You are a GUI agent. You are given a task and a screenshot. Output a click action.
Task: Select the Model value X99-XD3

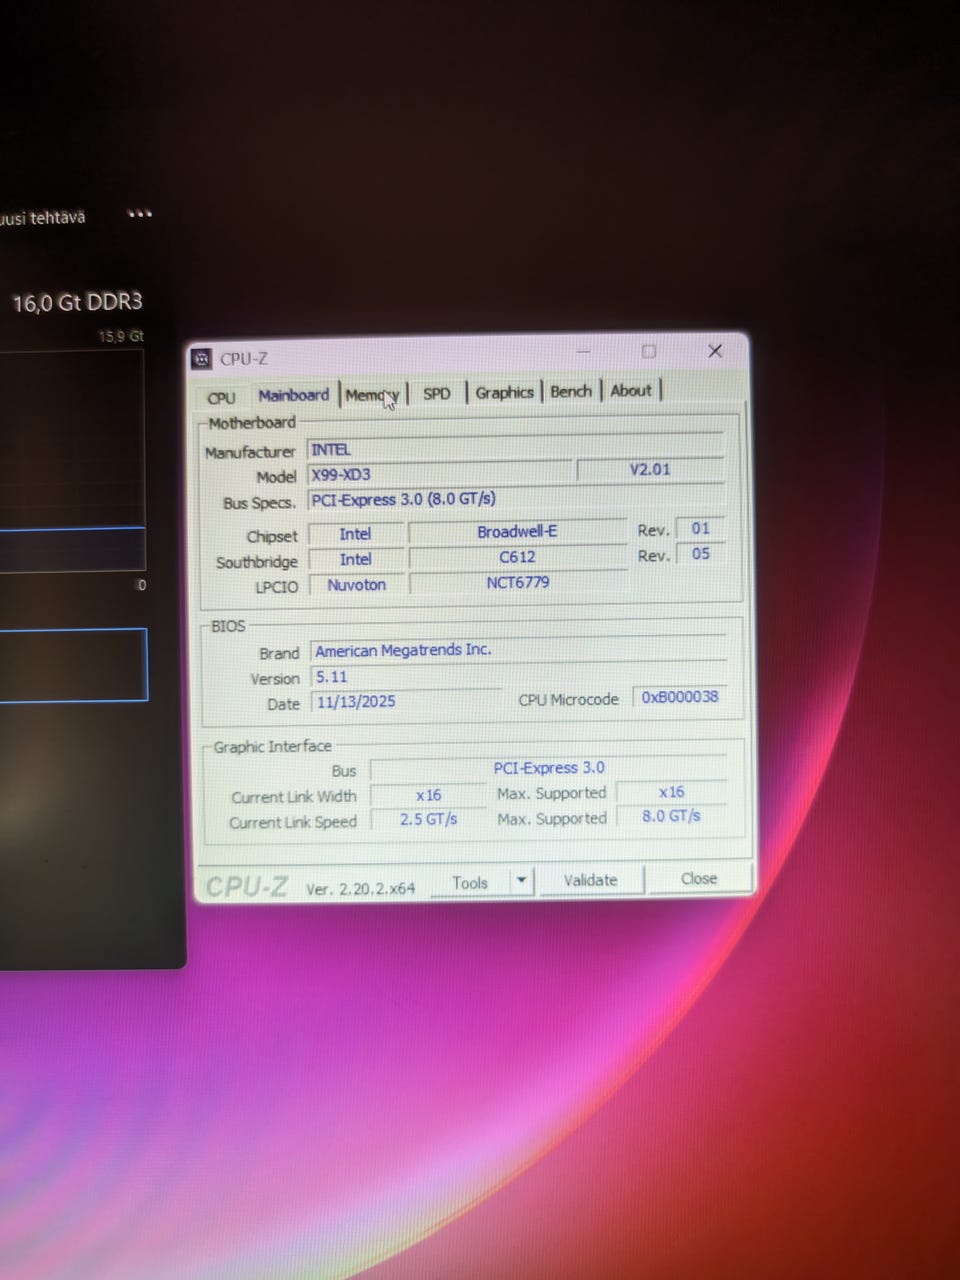point(440,473)
